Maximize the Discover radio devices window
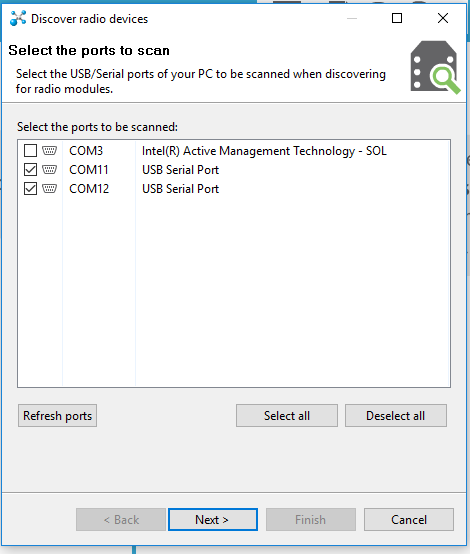470x554 pixels. pyautogui.click(x=397, y=18)
